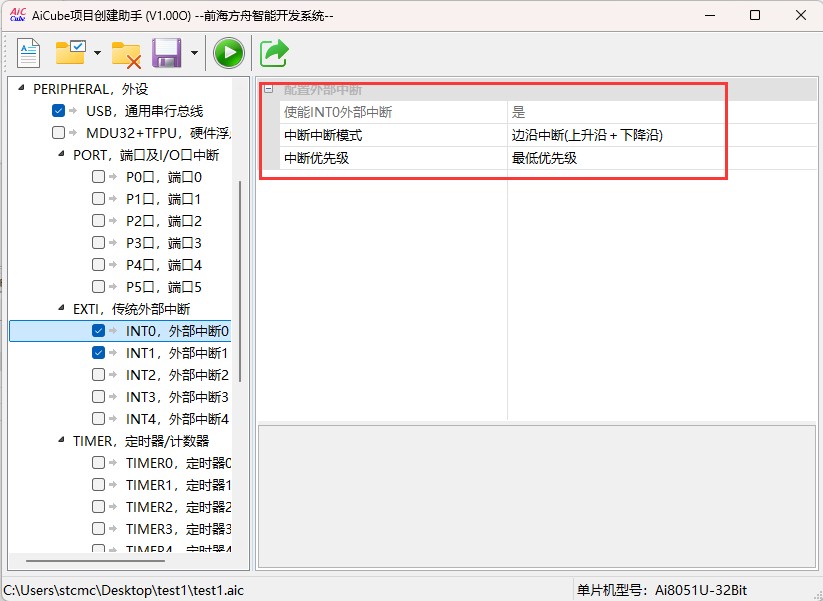
Task: Select the P0口，端口0 tree item
Action: tap(164, 177)
